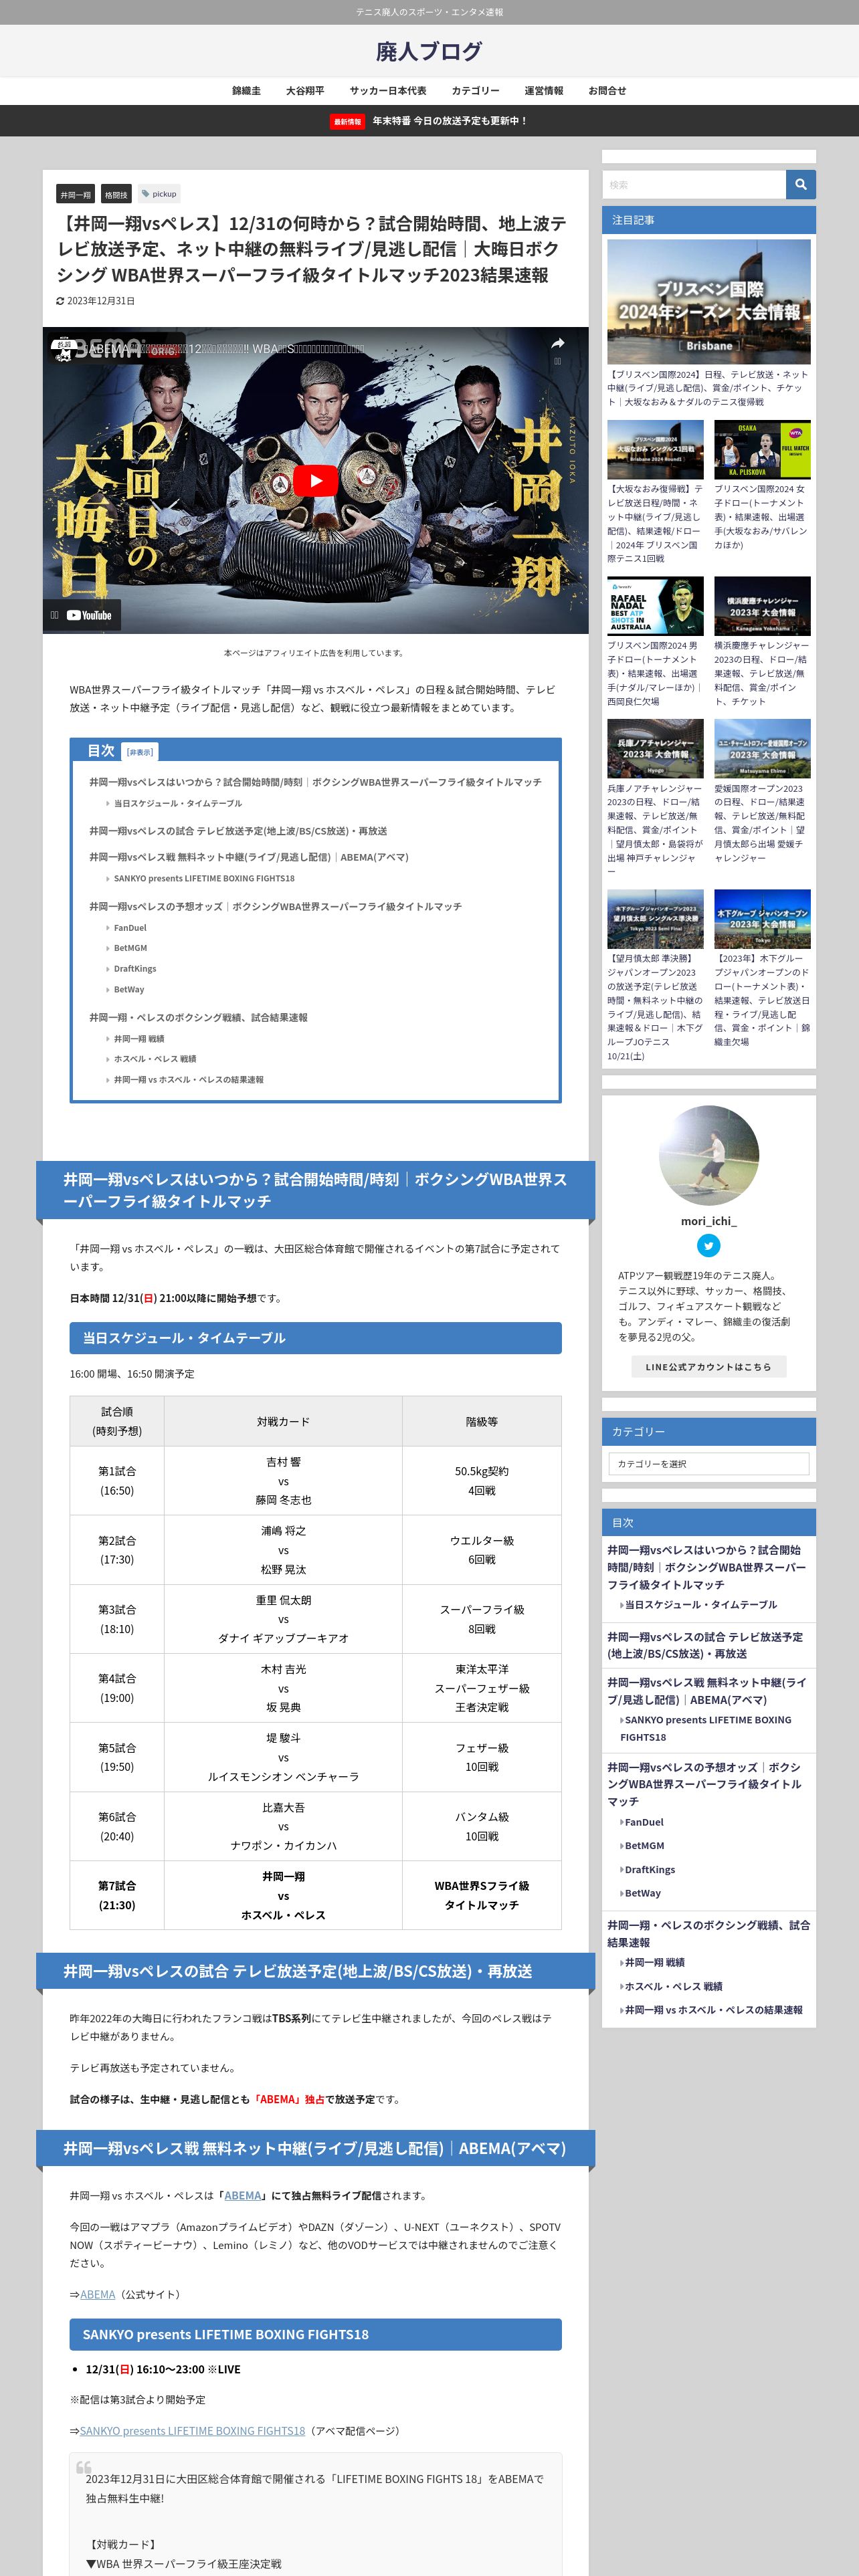859x2576 pixels.
Task: Click LINE公式アカウントはこちら button
Action: pyautogui.click(x=708, y=1366)
